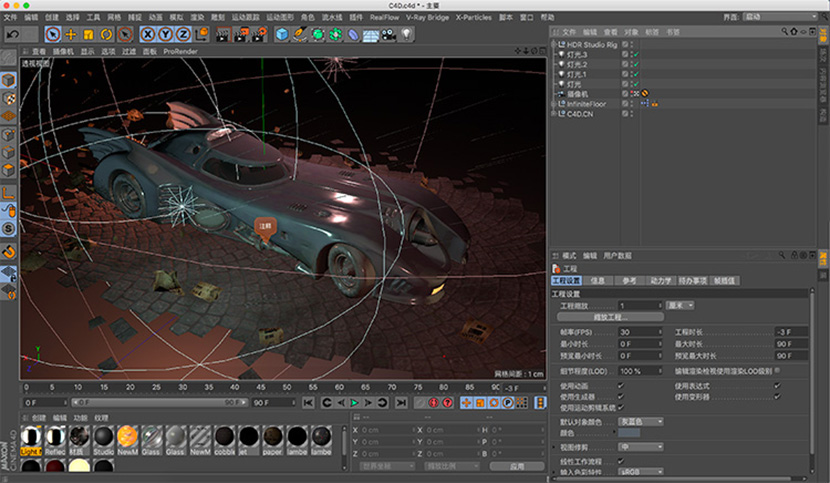
Task: Open the 厘米 unit dropdown
Action: [680, 305]
